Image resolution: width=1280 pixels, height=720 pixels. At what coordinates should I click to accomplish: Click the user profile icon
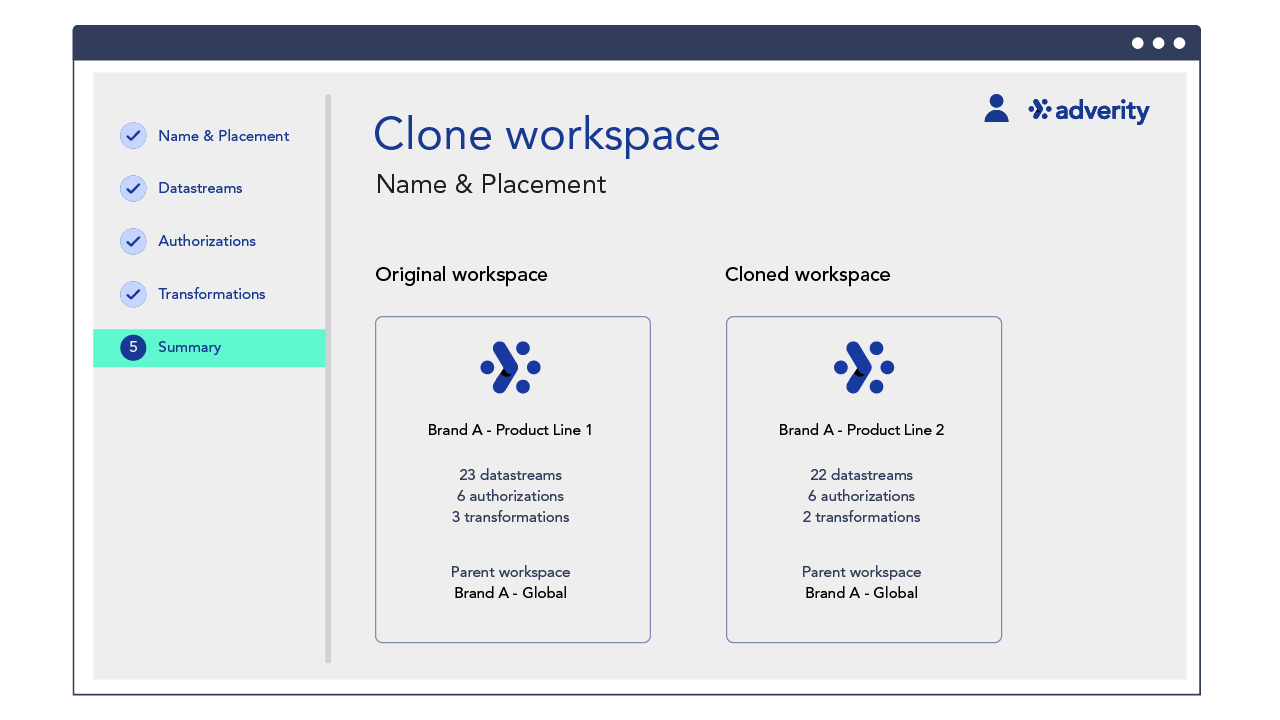coord(996,108)
